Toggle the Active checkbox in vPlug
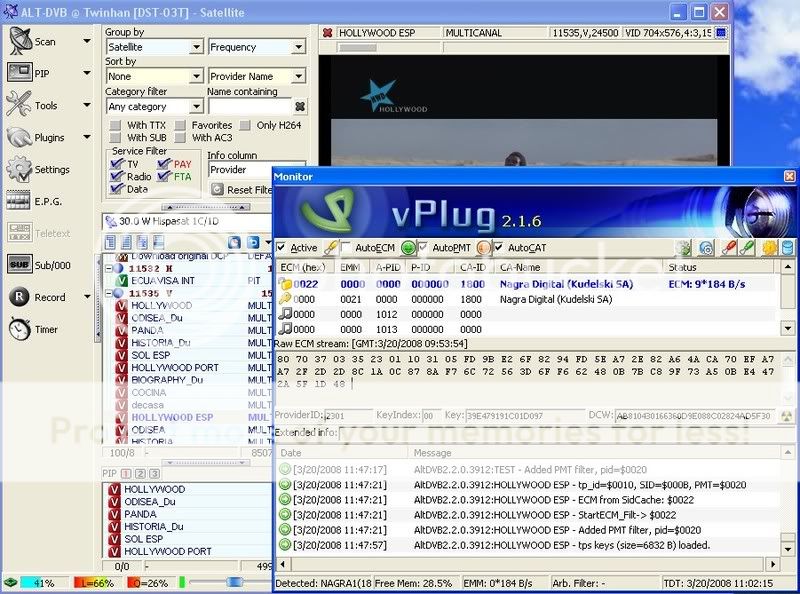The height and width of the screenshot is (594, 800). [281, 248]
